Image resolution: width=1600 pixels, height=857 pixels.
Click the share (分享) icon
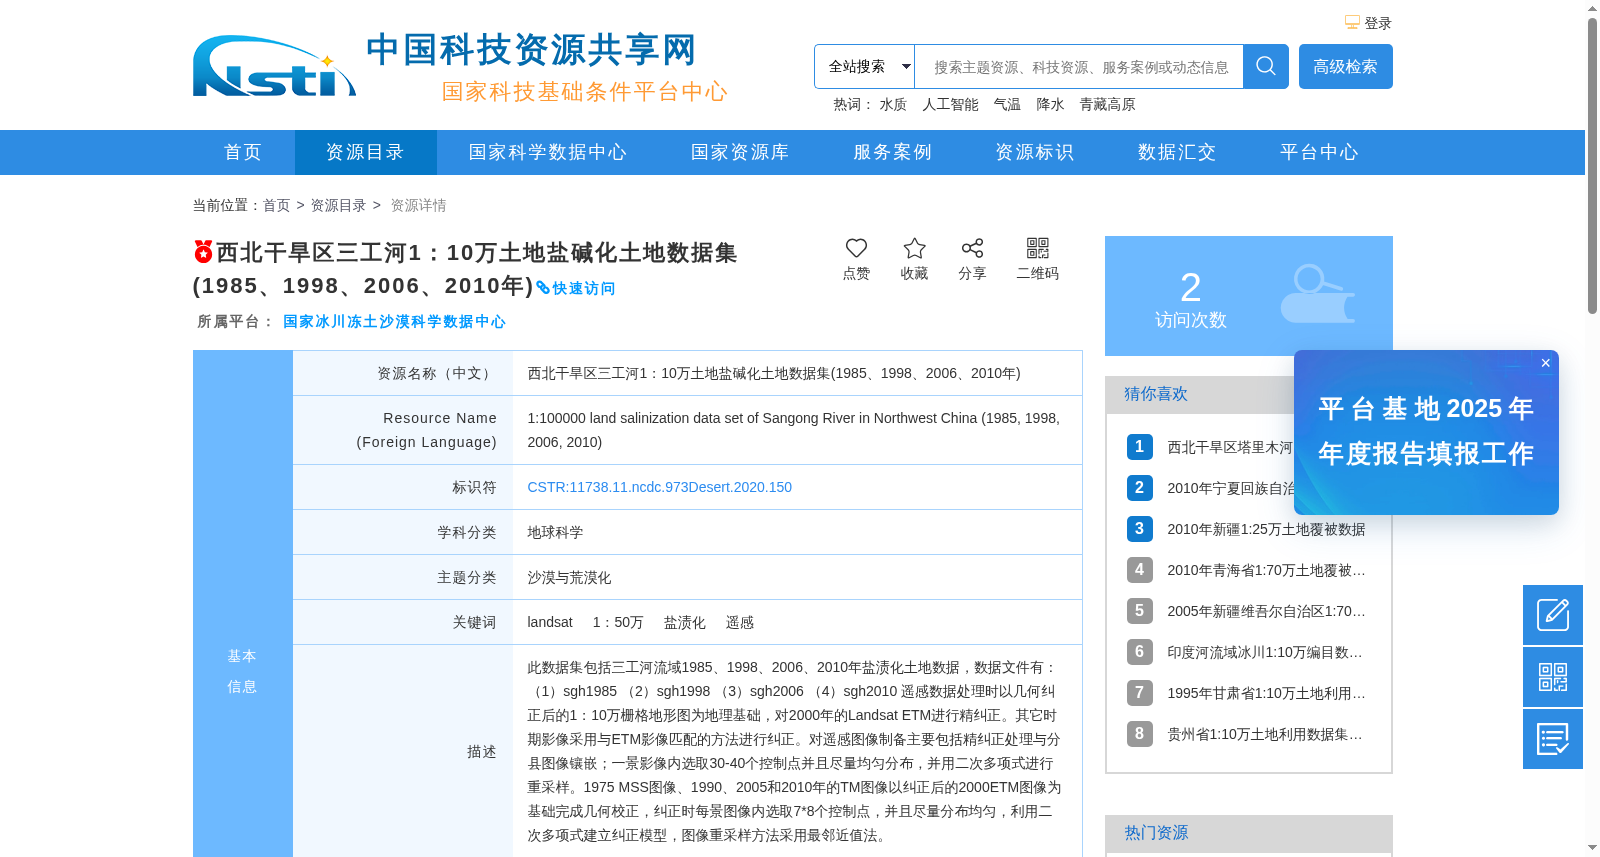point(972,248)
